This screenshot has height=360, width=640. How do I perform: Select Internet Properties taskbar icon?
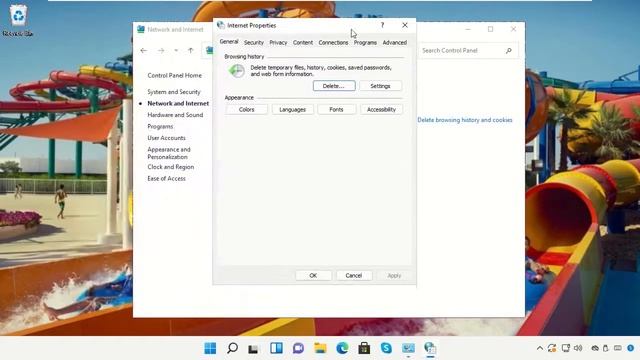[430, 348]
